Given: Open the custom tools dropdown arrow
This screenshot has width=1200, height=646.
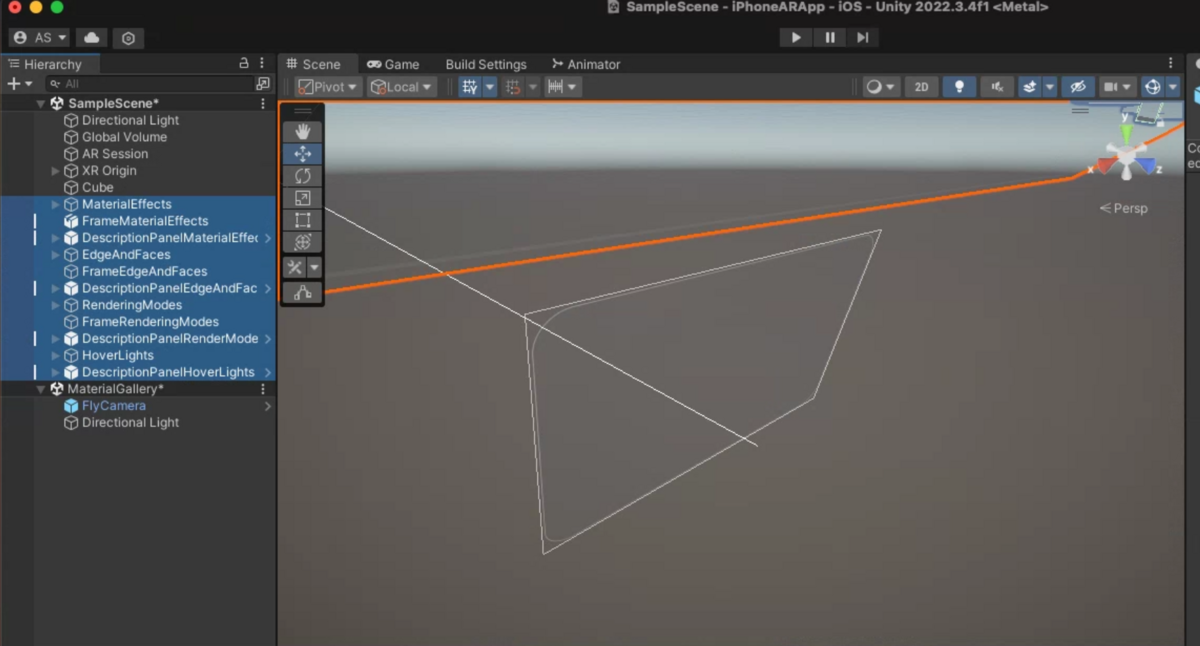Looking at the screenshot, I should click(x=314, y=267).
